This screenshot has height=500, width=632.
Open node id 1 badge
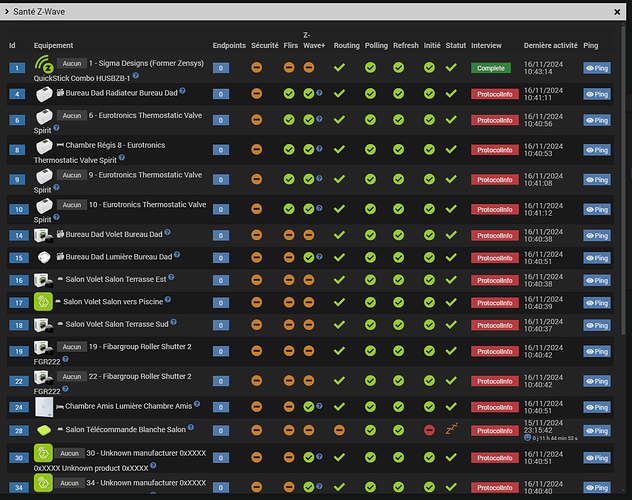click(x=17, y=68)
